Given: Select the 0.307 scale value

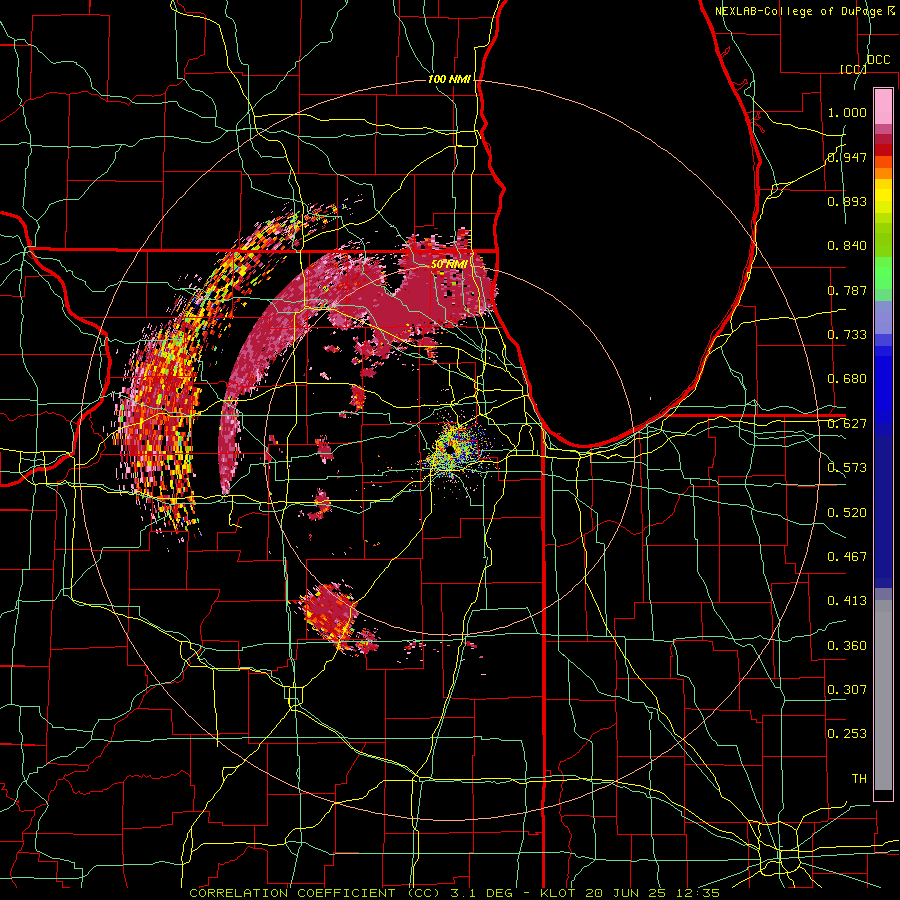Looking at the screenshot, I should 847,690.
